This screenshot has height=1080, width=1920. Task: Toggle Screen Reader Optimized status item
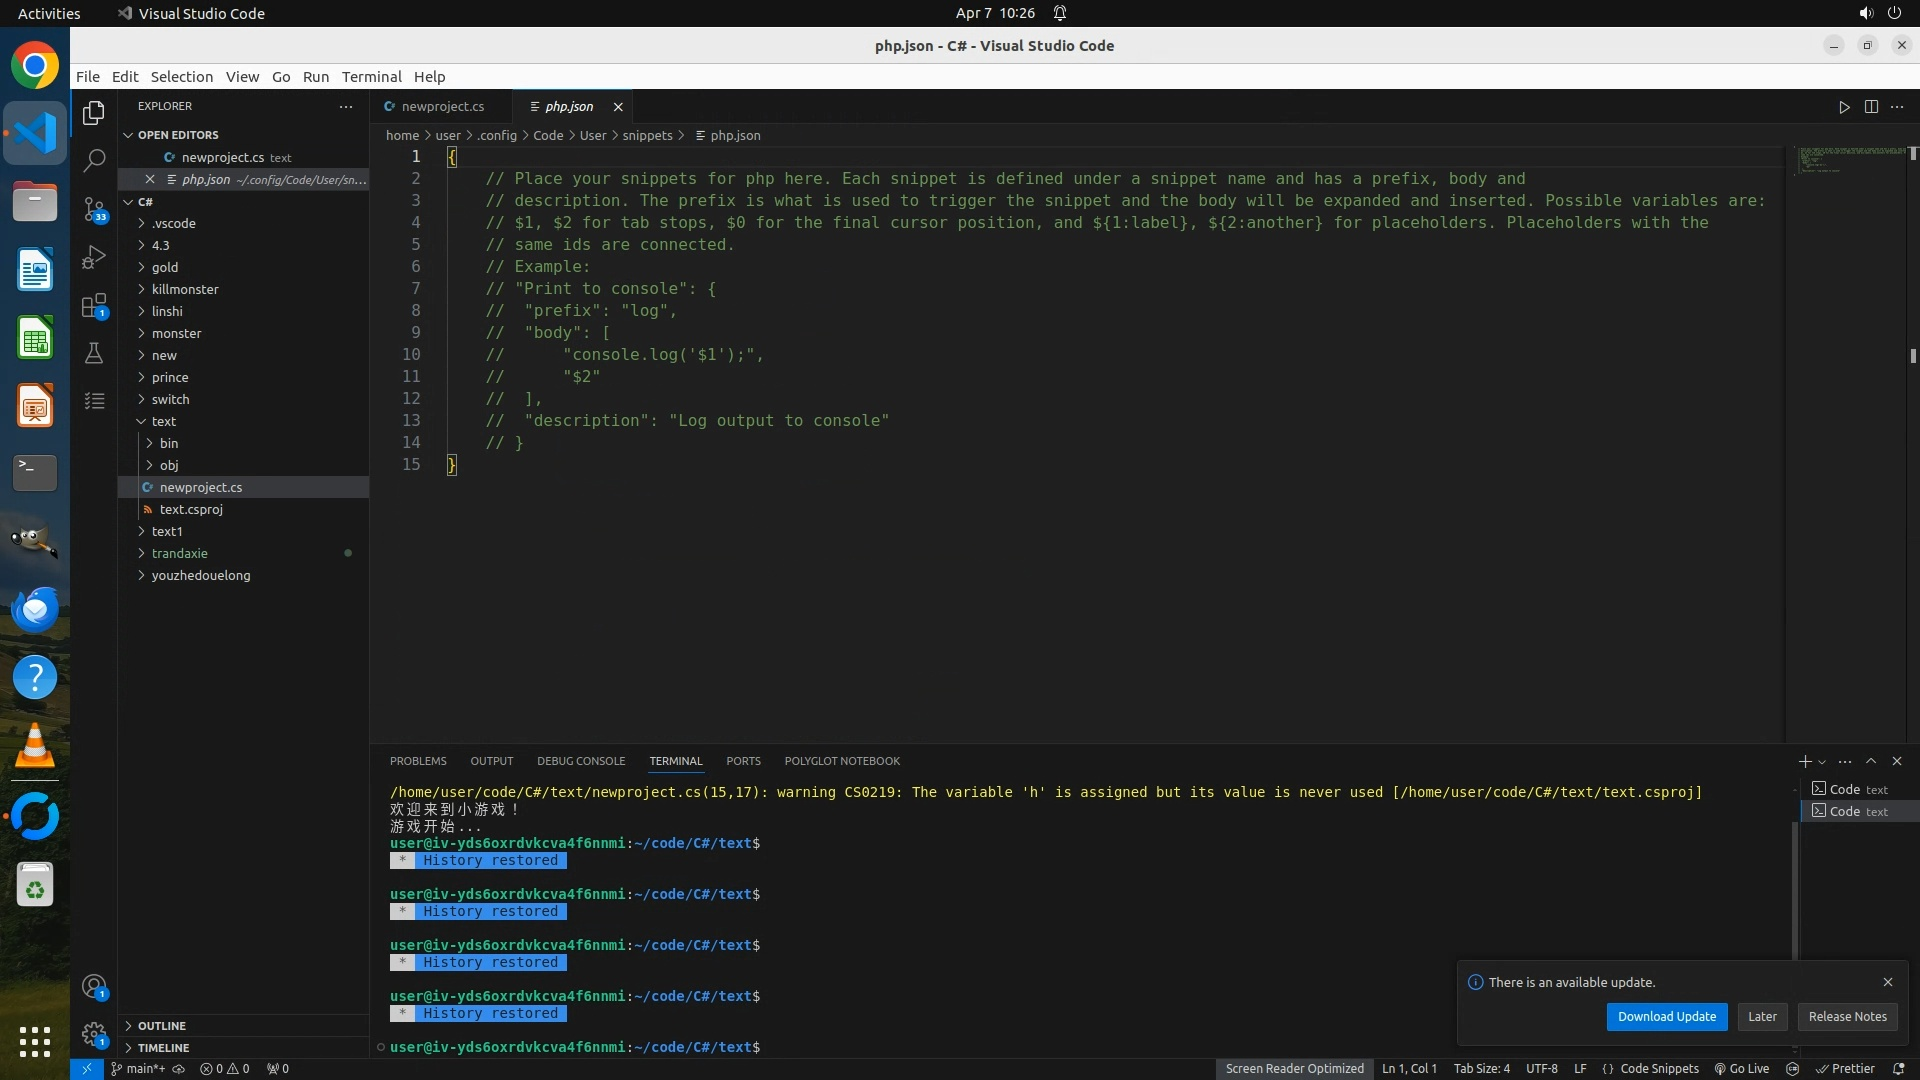click(x=1294, y=1068)
